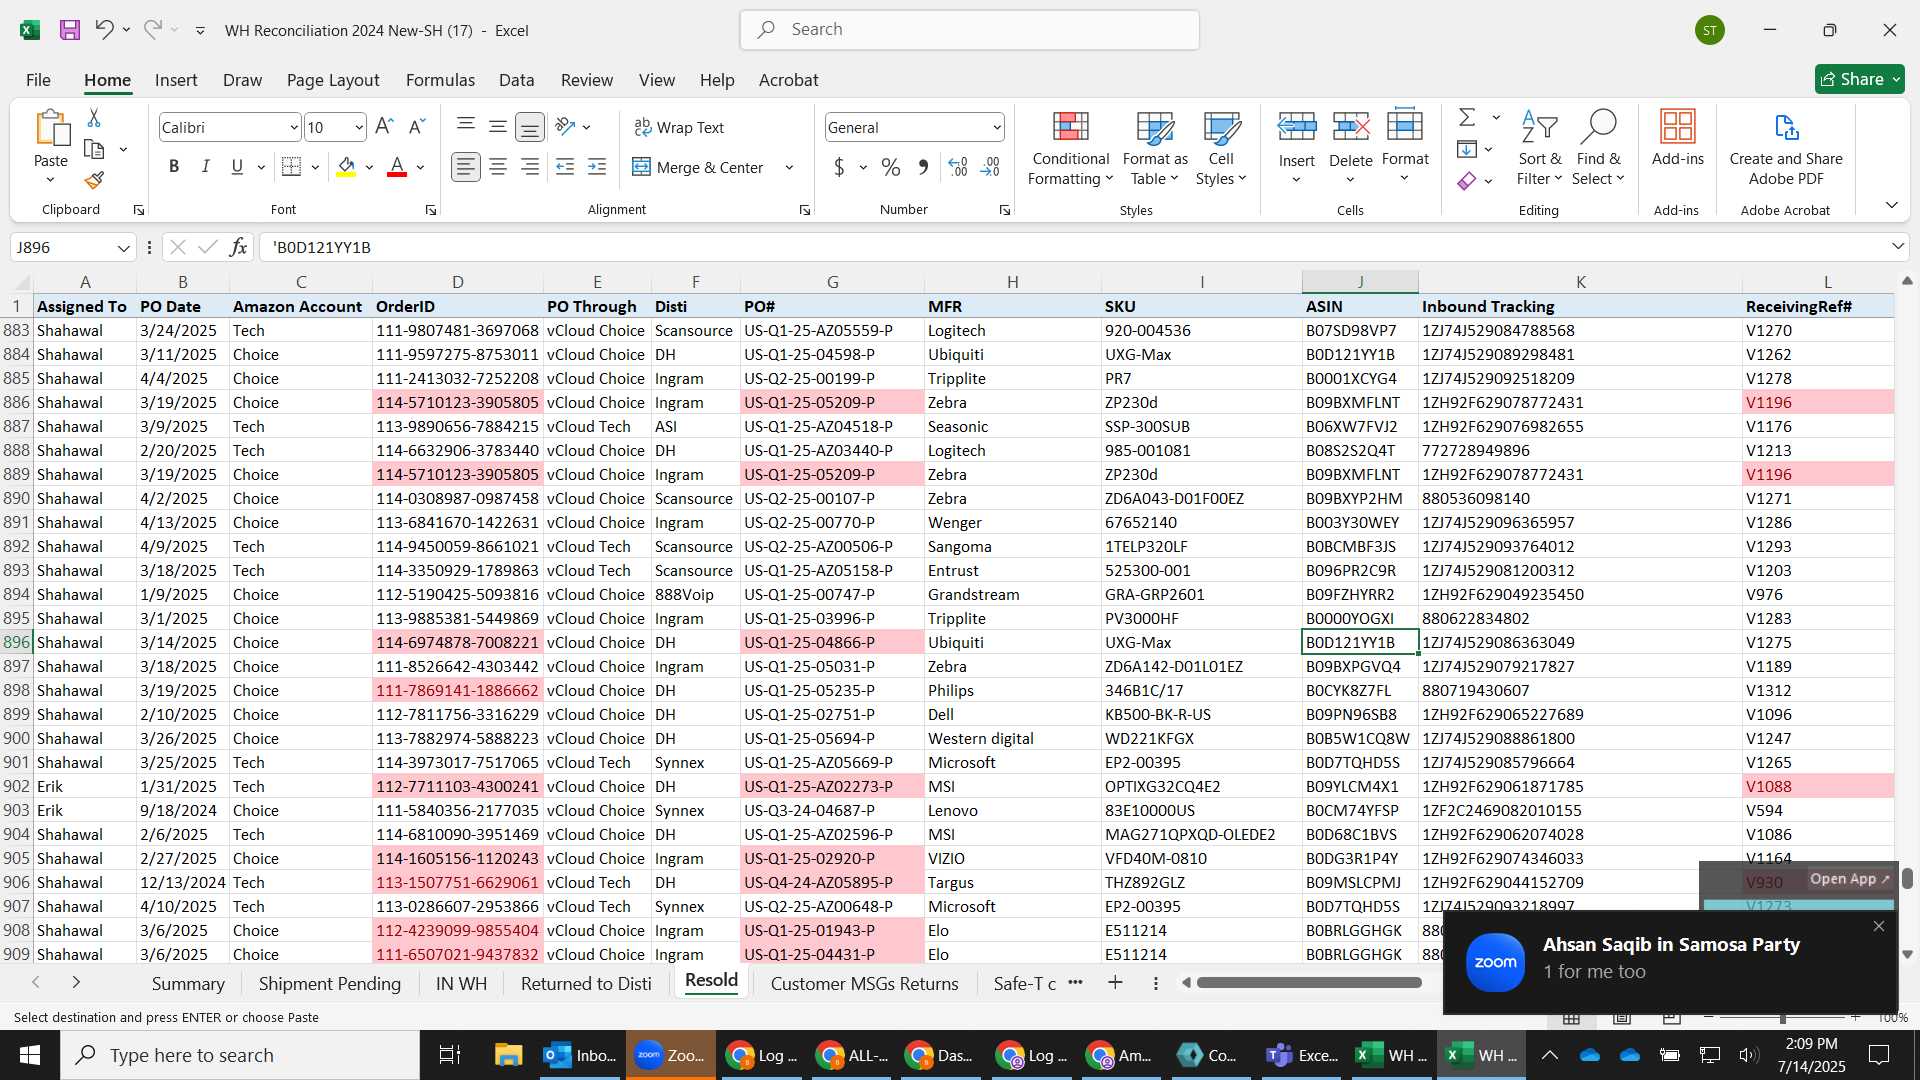Image resolution: width=1920 pixels, height=1080 pixels.
Task: Switch to the Summary sheet tab
Action: (x=188, y=983)
